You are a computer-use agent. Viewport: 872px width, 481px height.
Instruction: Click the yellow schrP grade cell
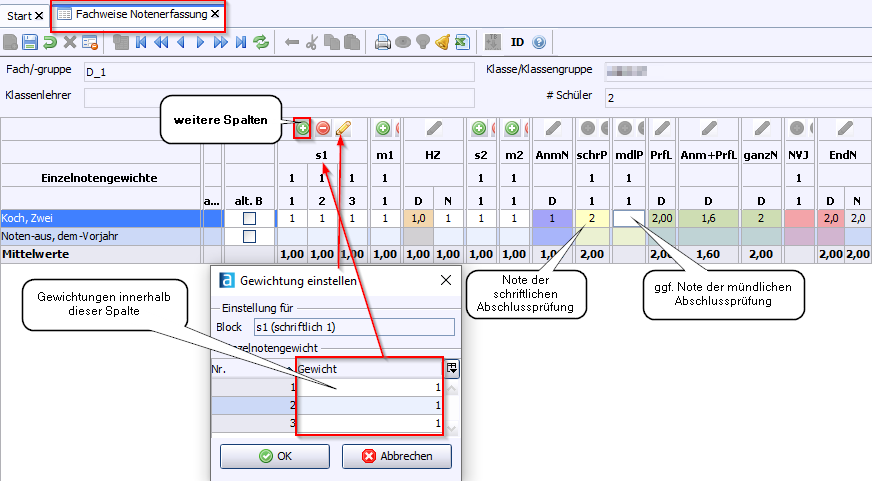coord(592,218)
